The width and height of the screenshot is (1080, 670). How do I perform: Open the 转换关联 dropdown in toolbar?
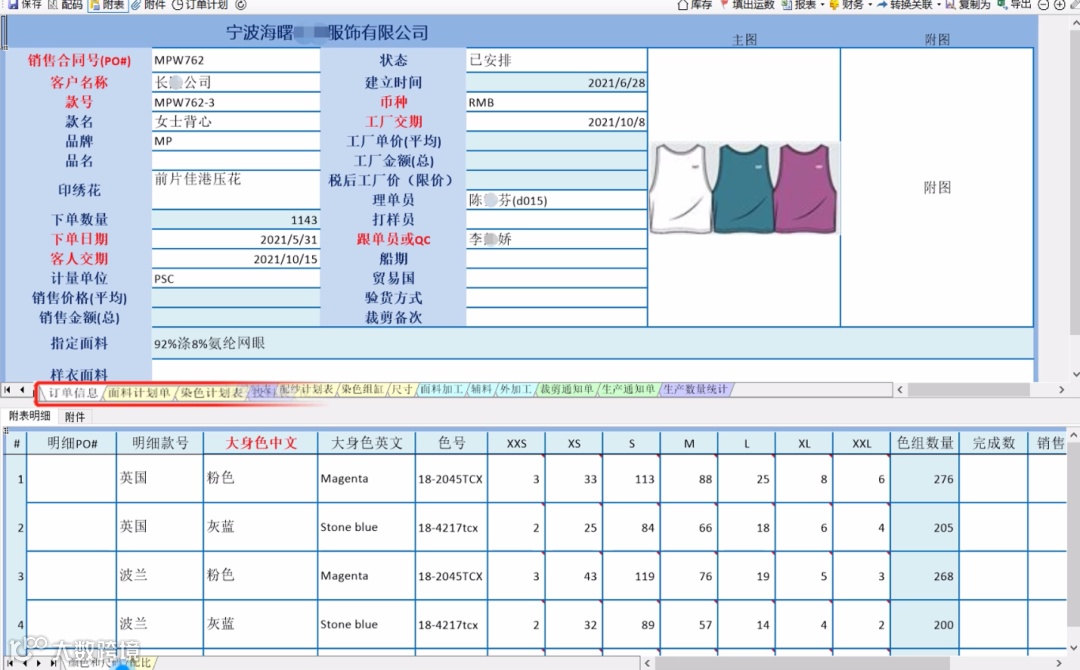(909, 4)
